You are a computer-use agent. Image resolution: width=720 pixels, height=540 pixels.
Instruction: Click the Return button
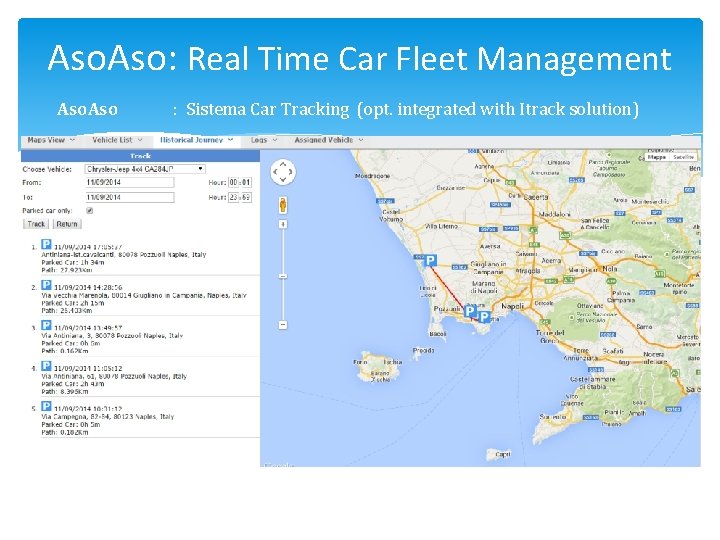67,224
